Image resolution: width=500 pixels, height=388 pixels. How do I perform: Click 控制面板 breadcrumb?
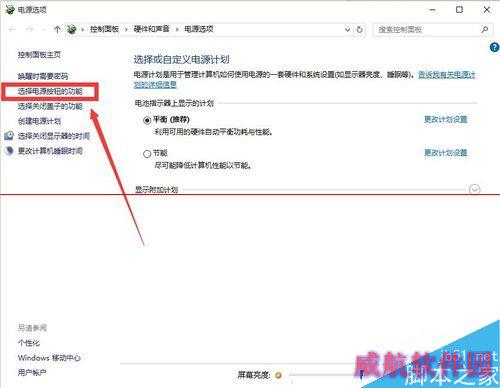[x=104, y=29]
